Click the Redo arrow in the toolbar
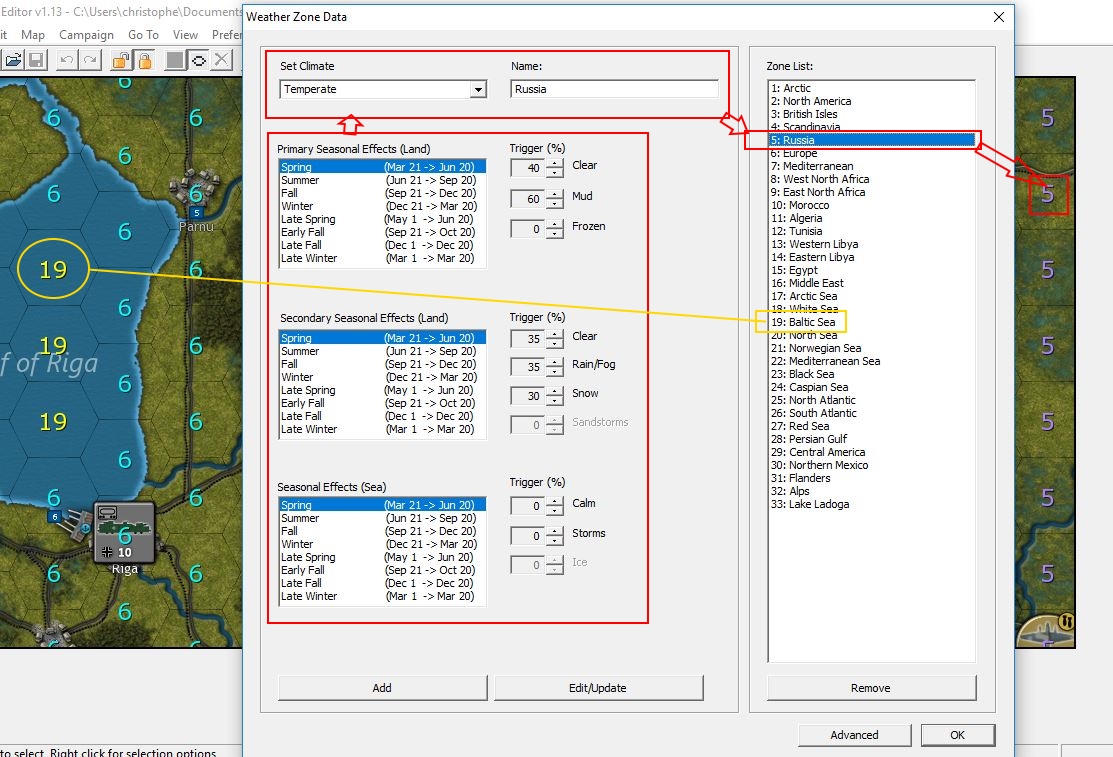1113x757 pixels. 89,60
